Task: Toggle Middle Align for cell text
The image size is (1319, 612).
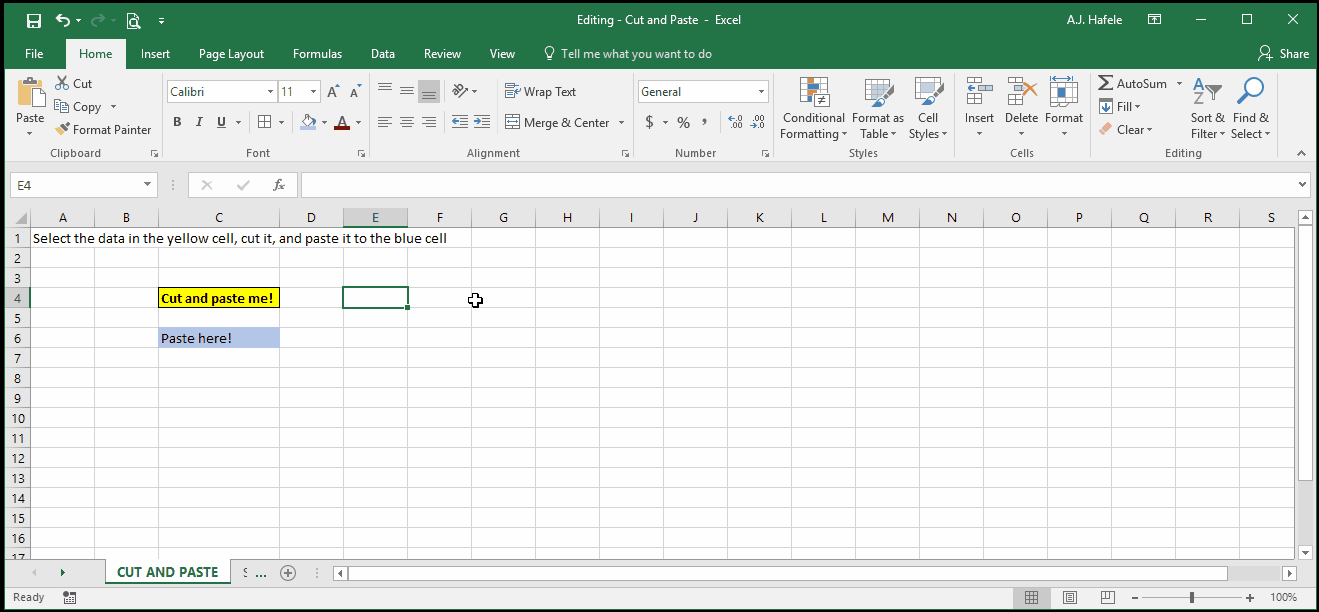Action: tap(407, 91)
